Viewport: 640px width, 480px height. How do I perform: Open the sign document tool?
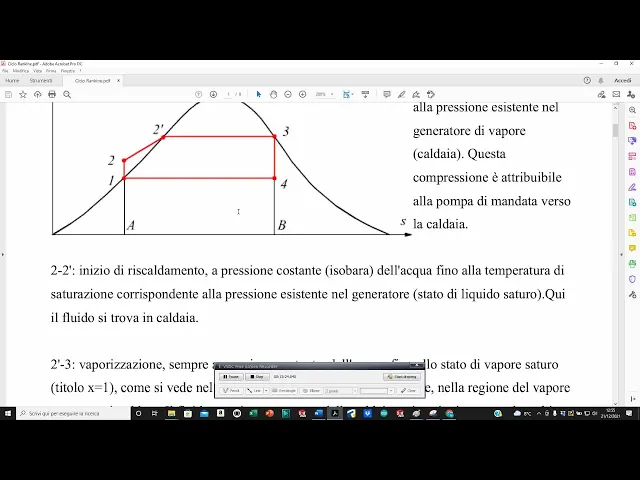click(416, 95)
